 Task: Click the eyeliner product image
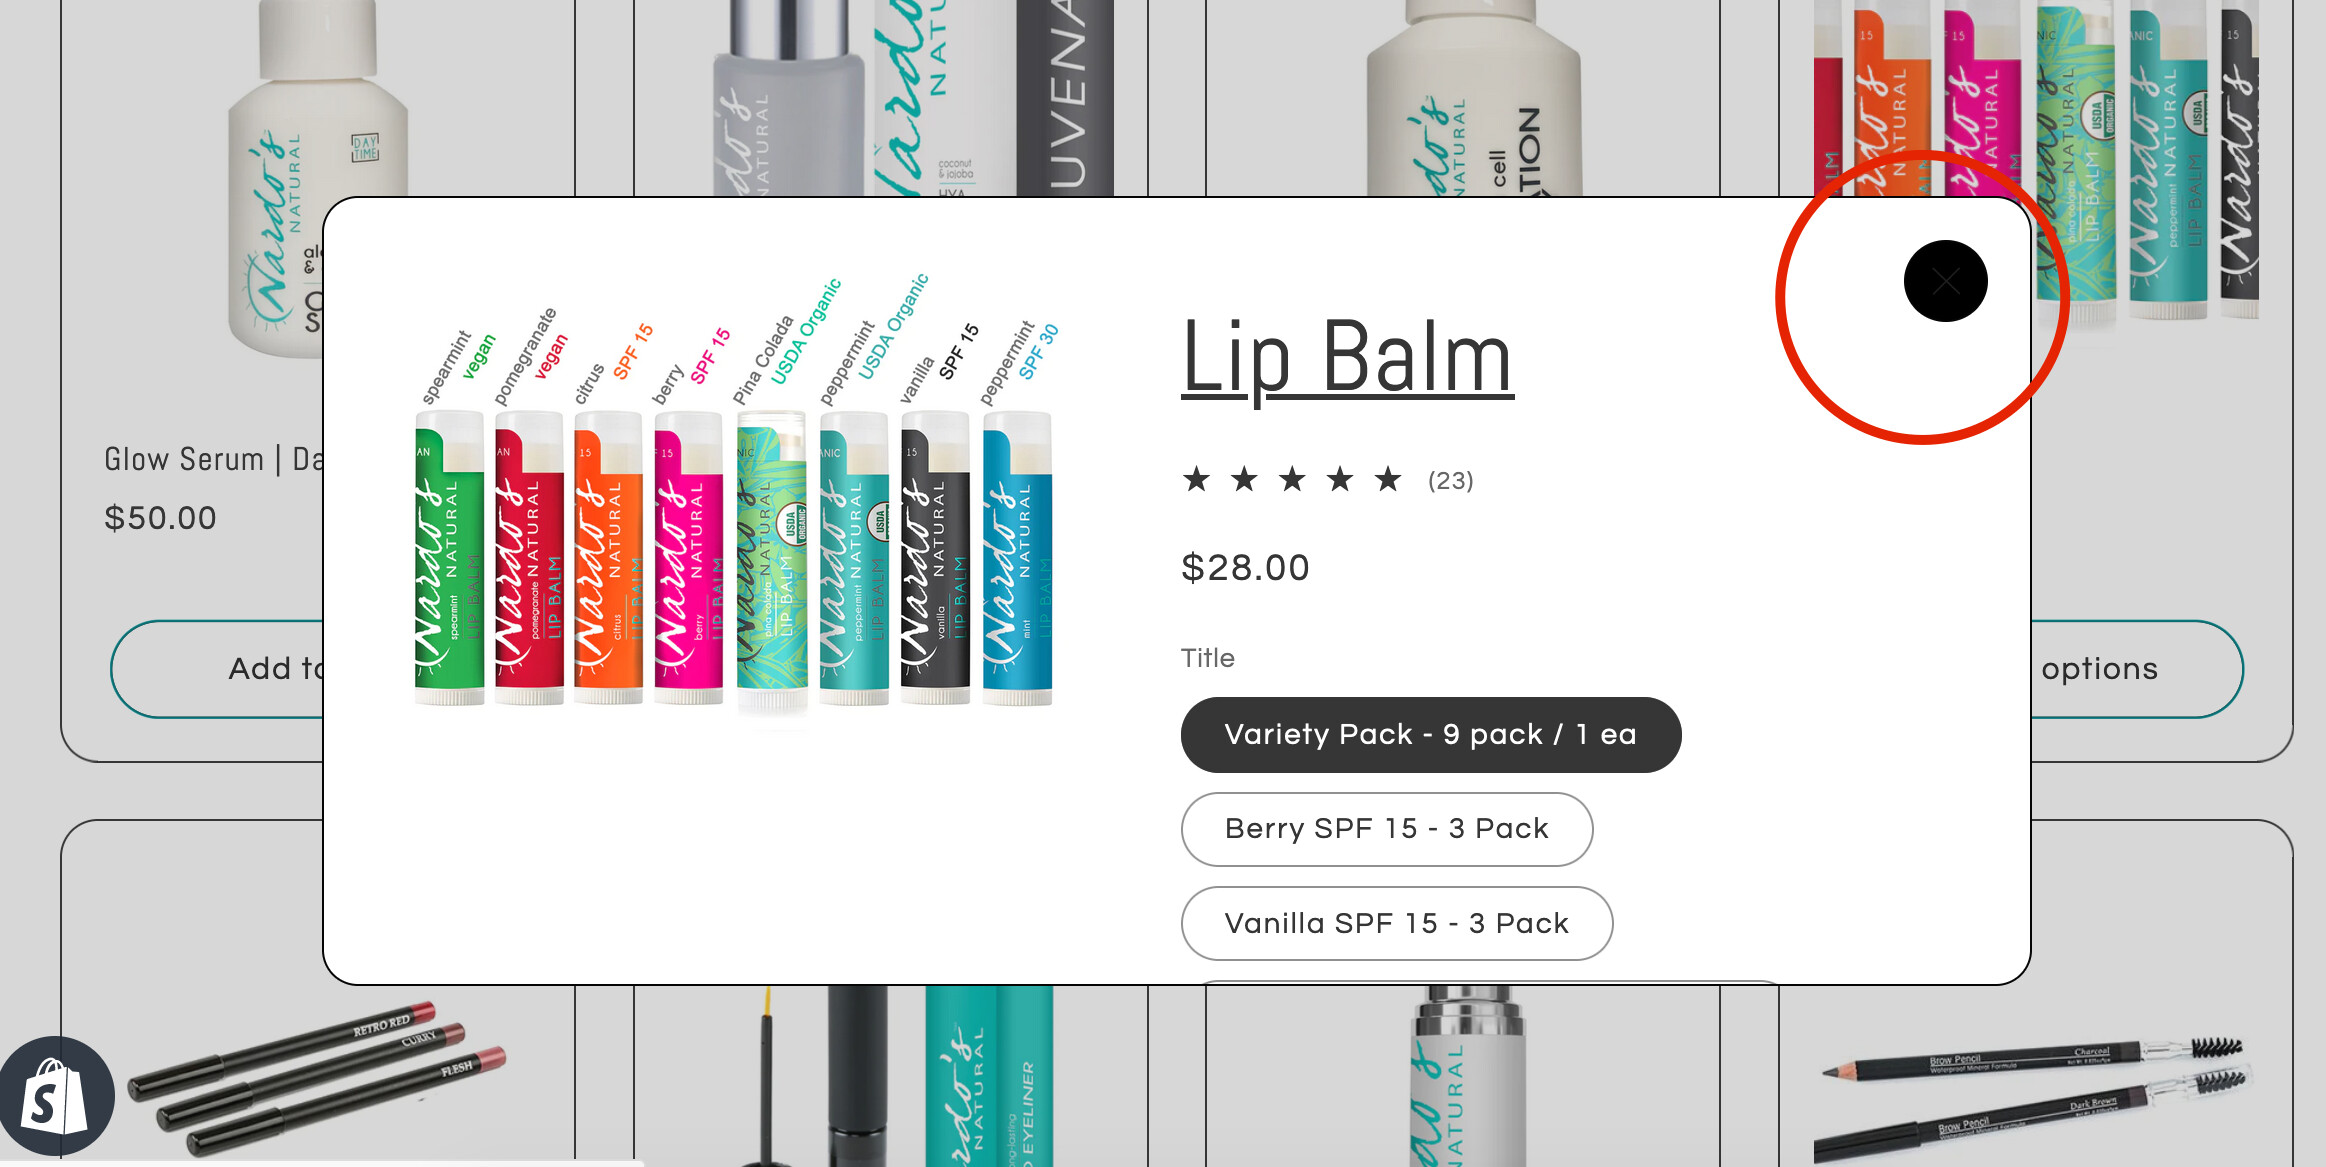890,1077
